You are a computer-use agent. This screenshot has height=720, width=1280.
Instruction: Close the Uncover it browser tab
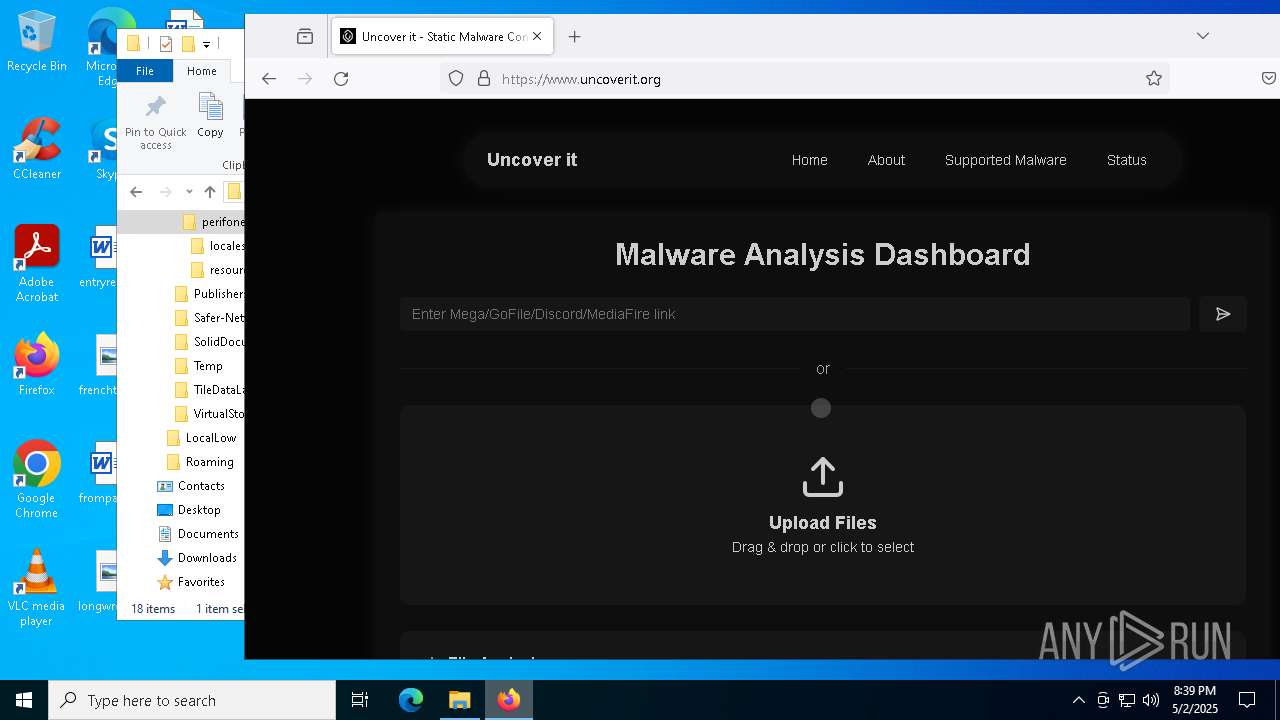(x=537, y=36)
